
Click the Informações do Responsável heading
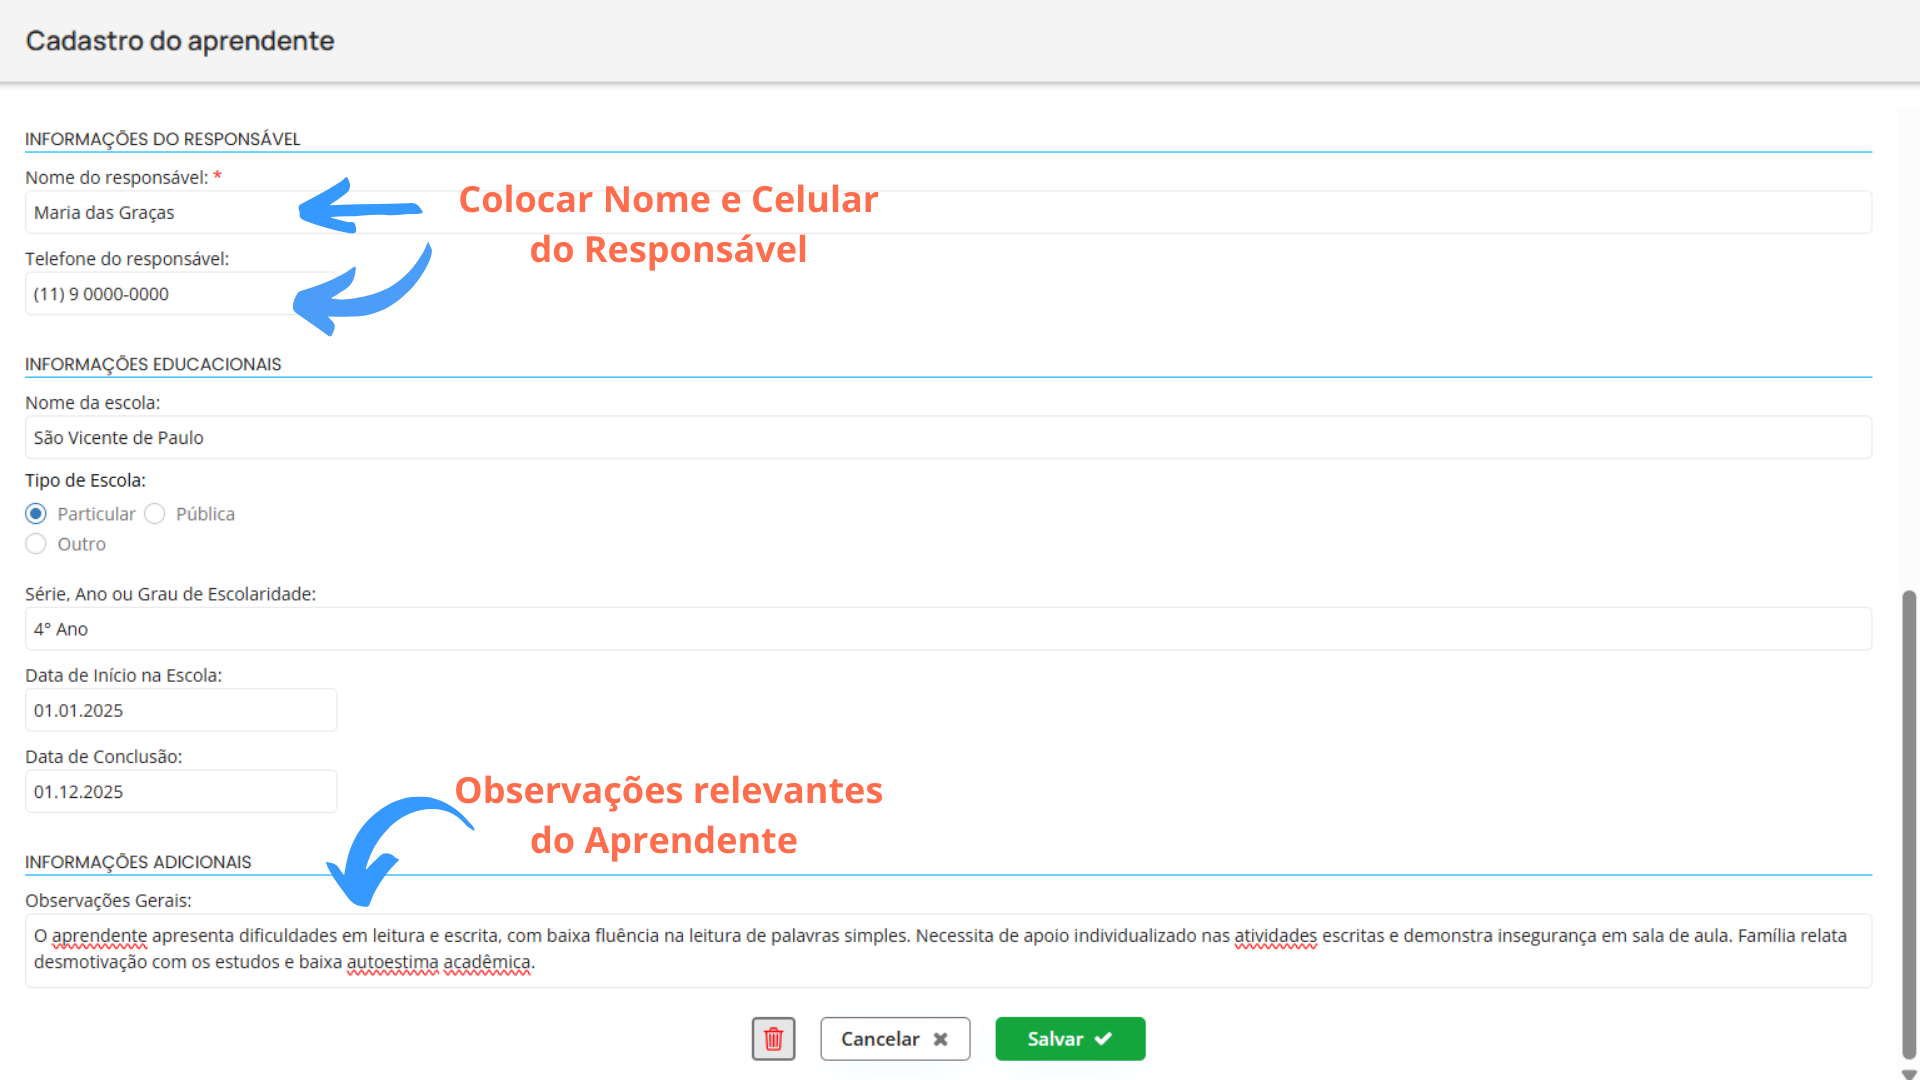coord(163,139)
